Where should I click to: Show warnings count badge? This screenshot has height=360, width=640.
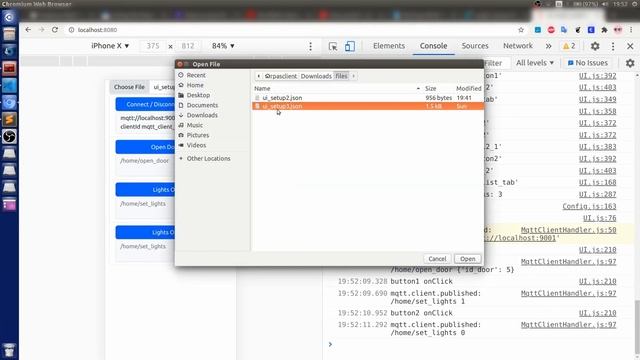tap(569, 46)
